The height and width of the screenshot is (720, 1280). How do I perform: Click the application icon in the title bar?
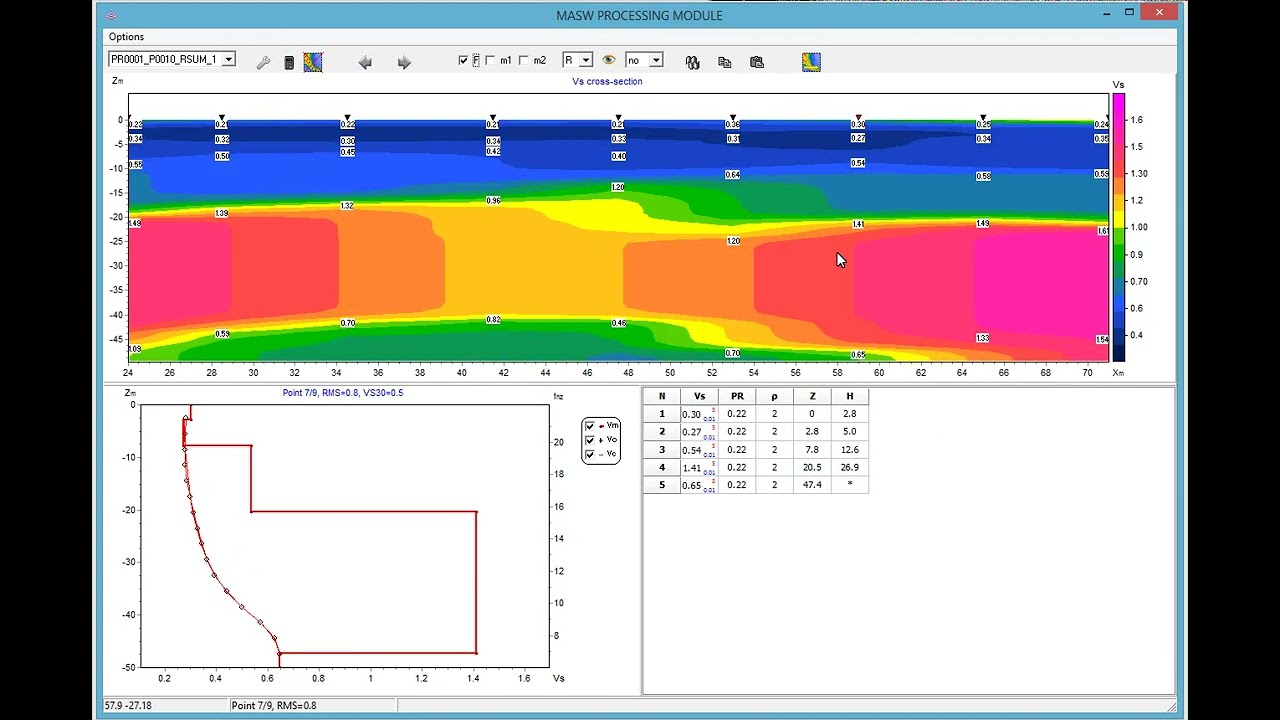111,15
